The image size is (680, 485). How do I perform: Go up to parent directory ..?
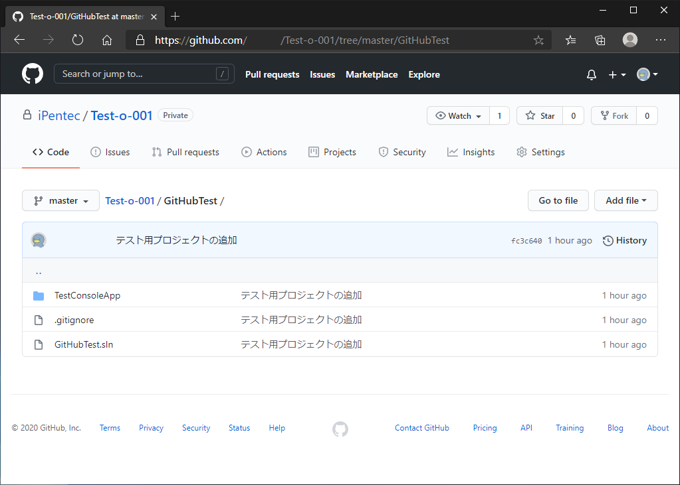(x=39, y=273)
